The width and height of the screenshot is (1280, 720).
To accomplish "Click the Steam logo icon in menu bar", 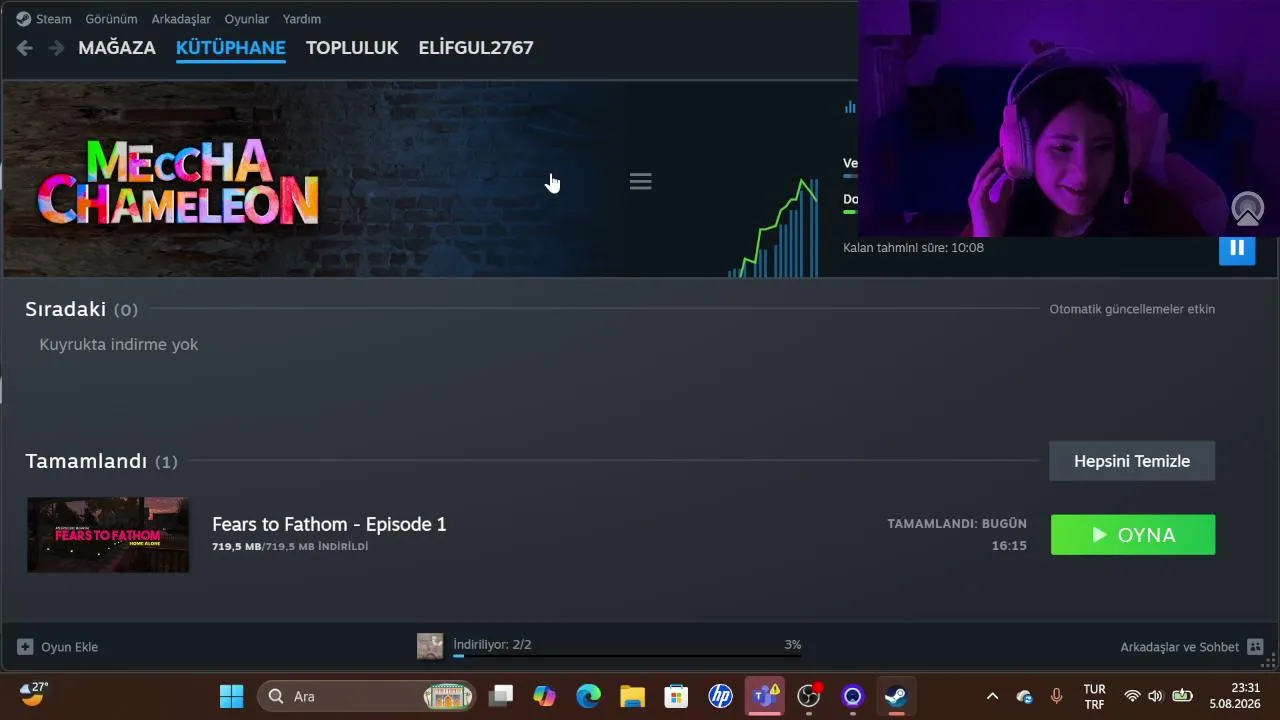I will click(24, 19).
